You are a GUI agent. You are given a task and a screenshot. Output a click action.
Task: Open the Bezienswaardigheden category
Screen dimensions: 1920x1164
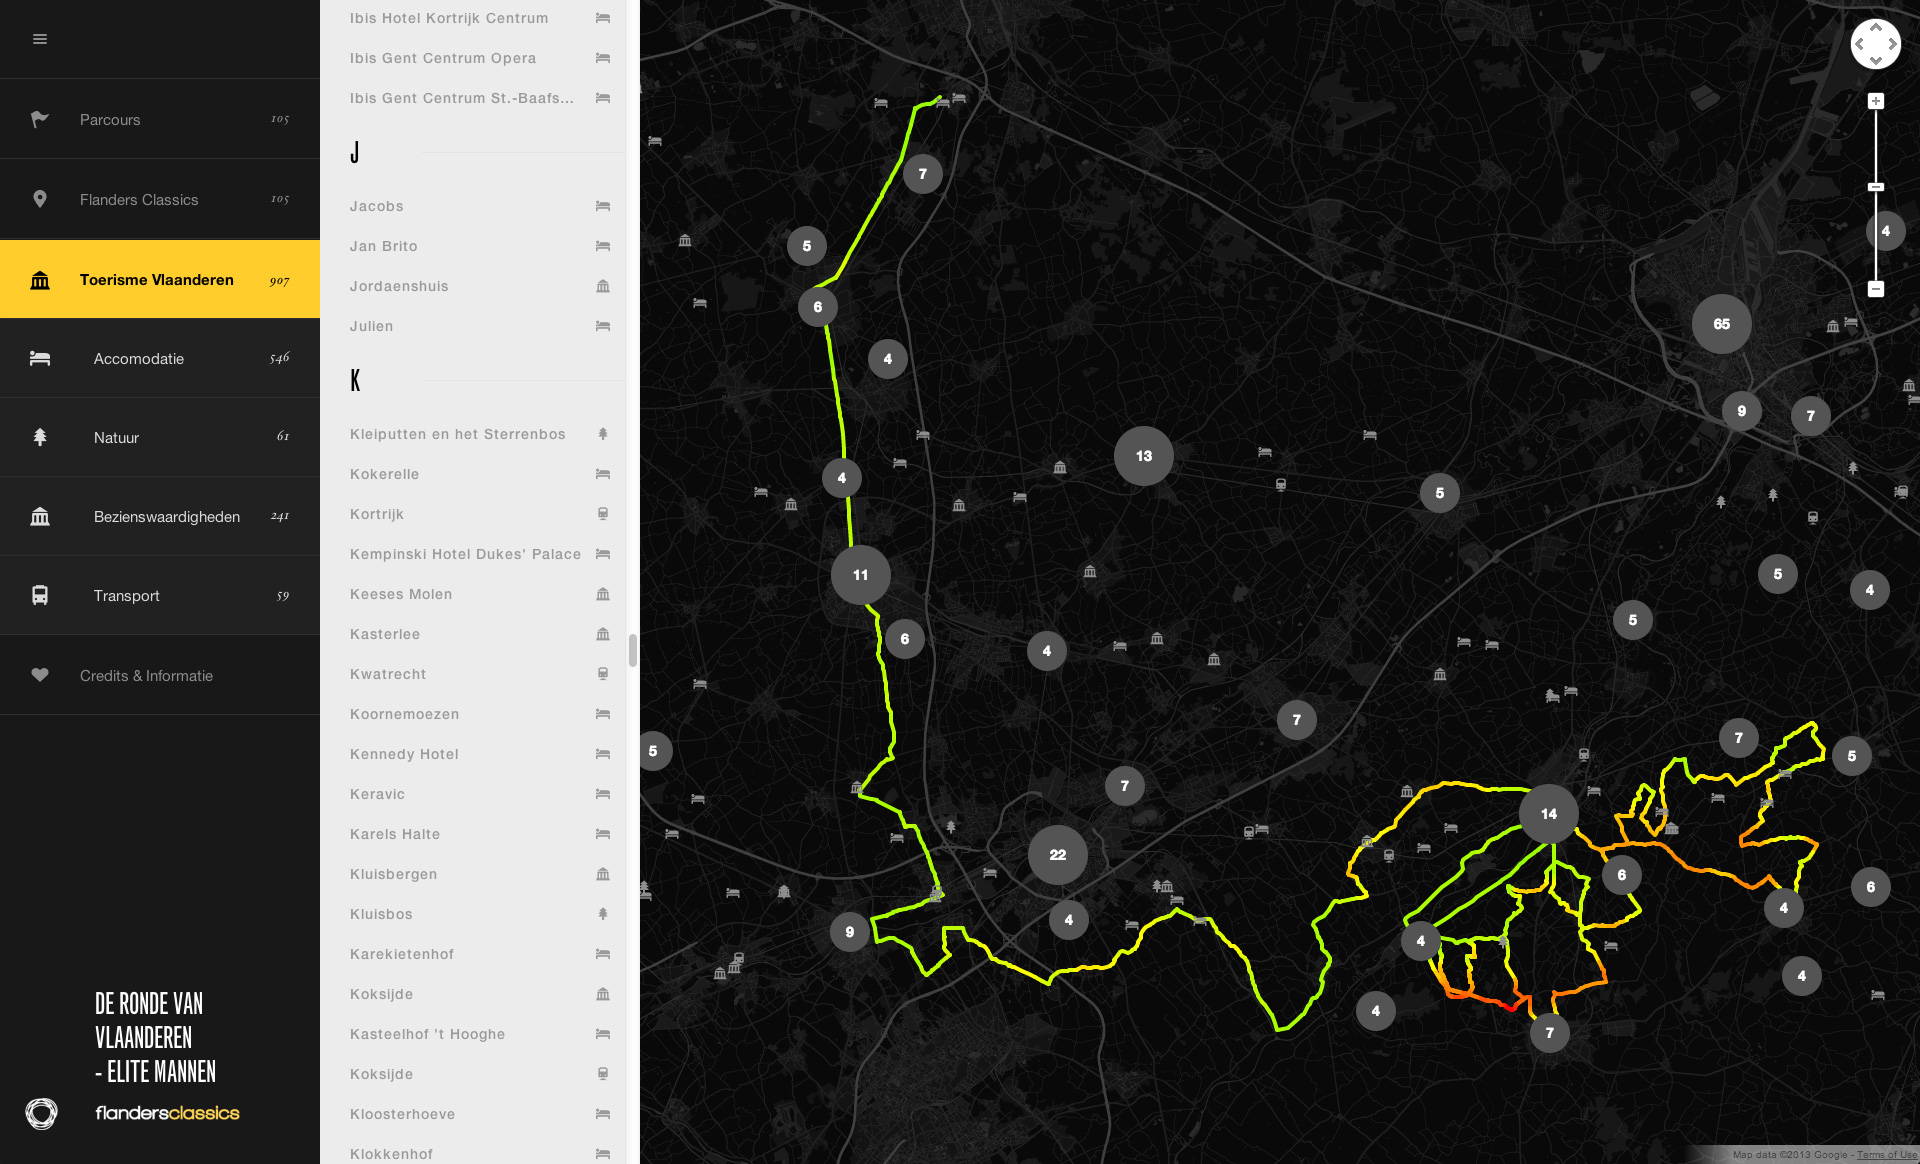tap(166, 516)
